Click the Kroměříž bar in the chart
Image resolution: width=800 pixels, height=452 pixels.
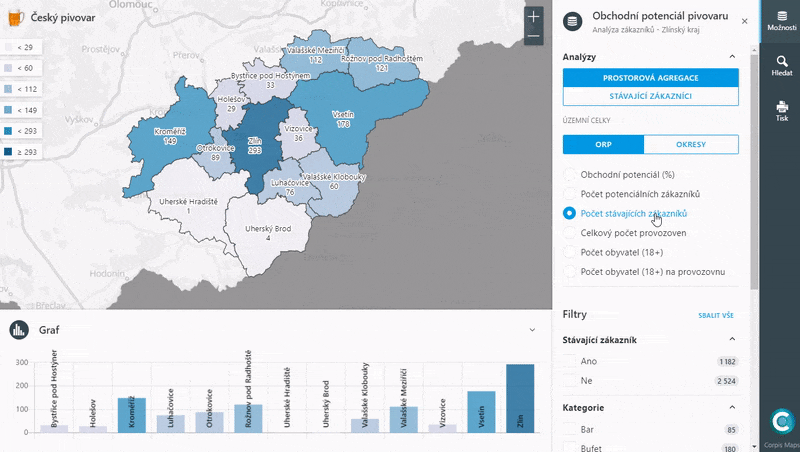132,415
